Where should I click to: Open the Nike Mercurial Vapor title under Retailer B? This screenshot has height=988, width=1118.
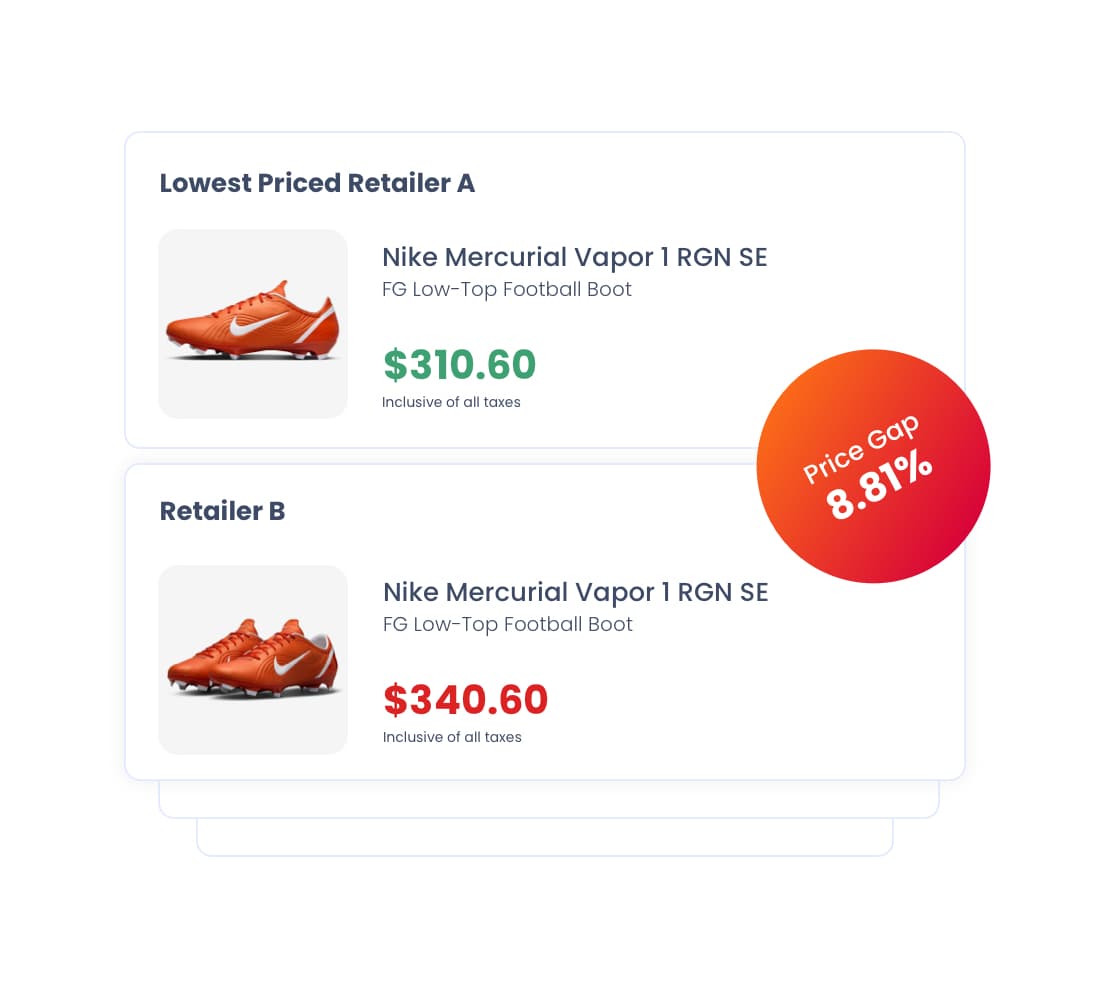pos(575,592)
